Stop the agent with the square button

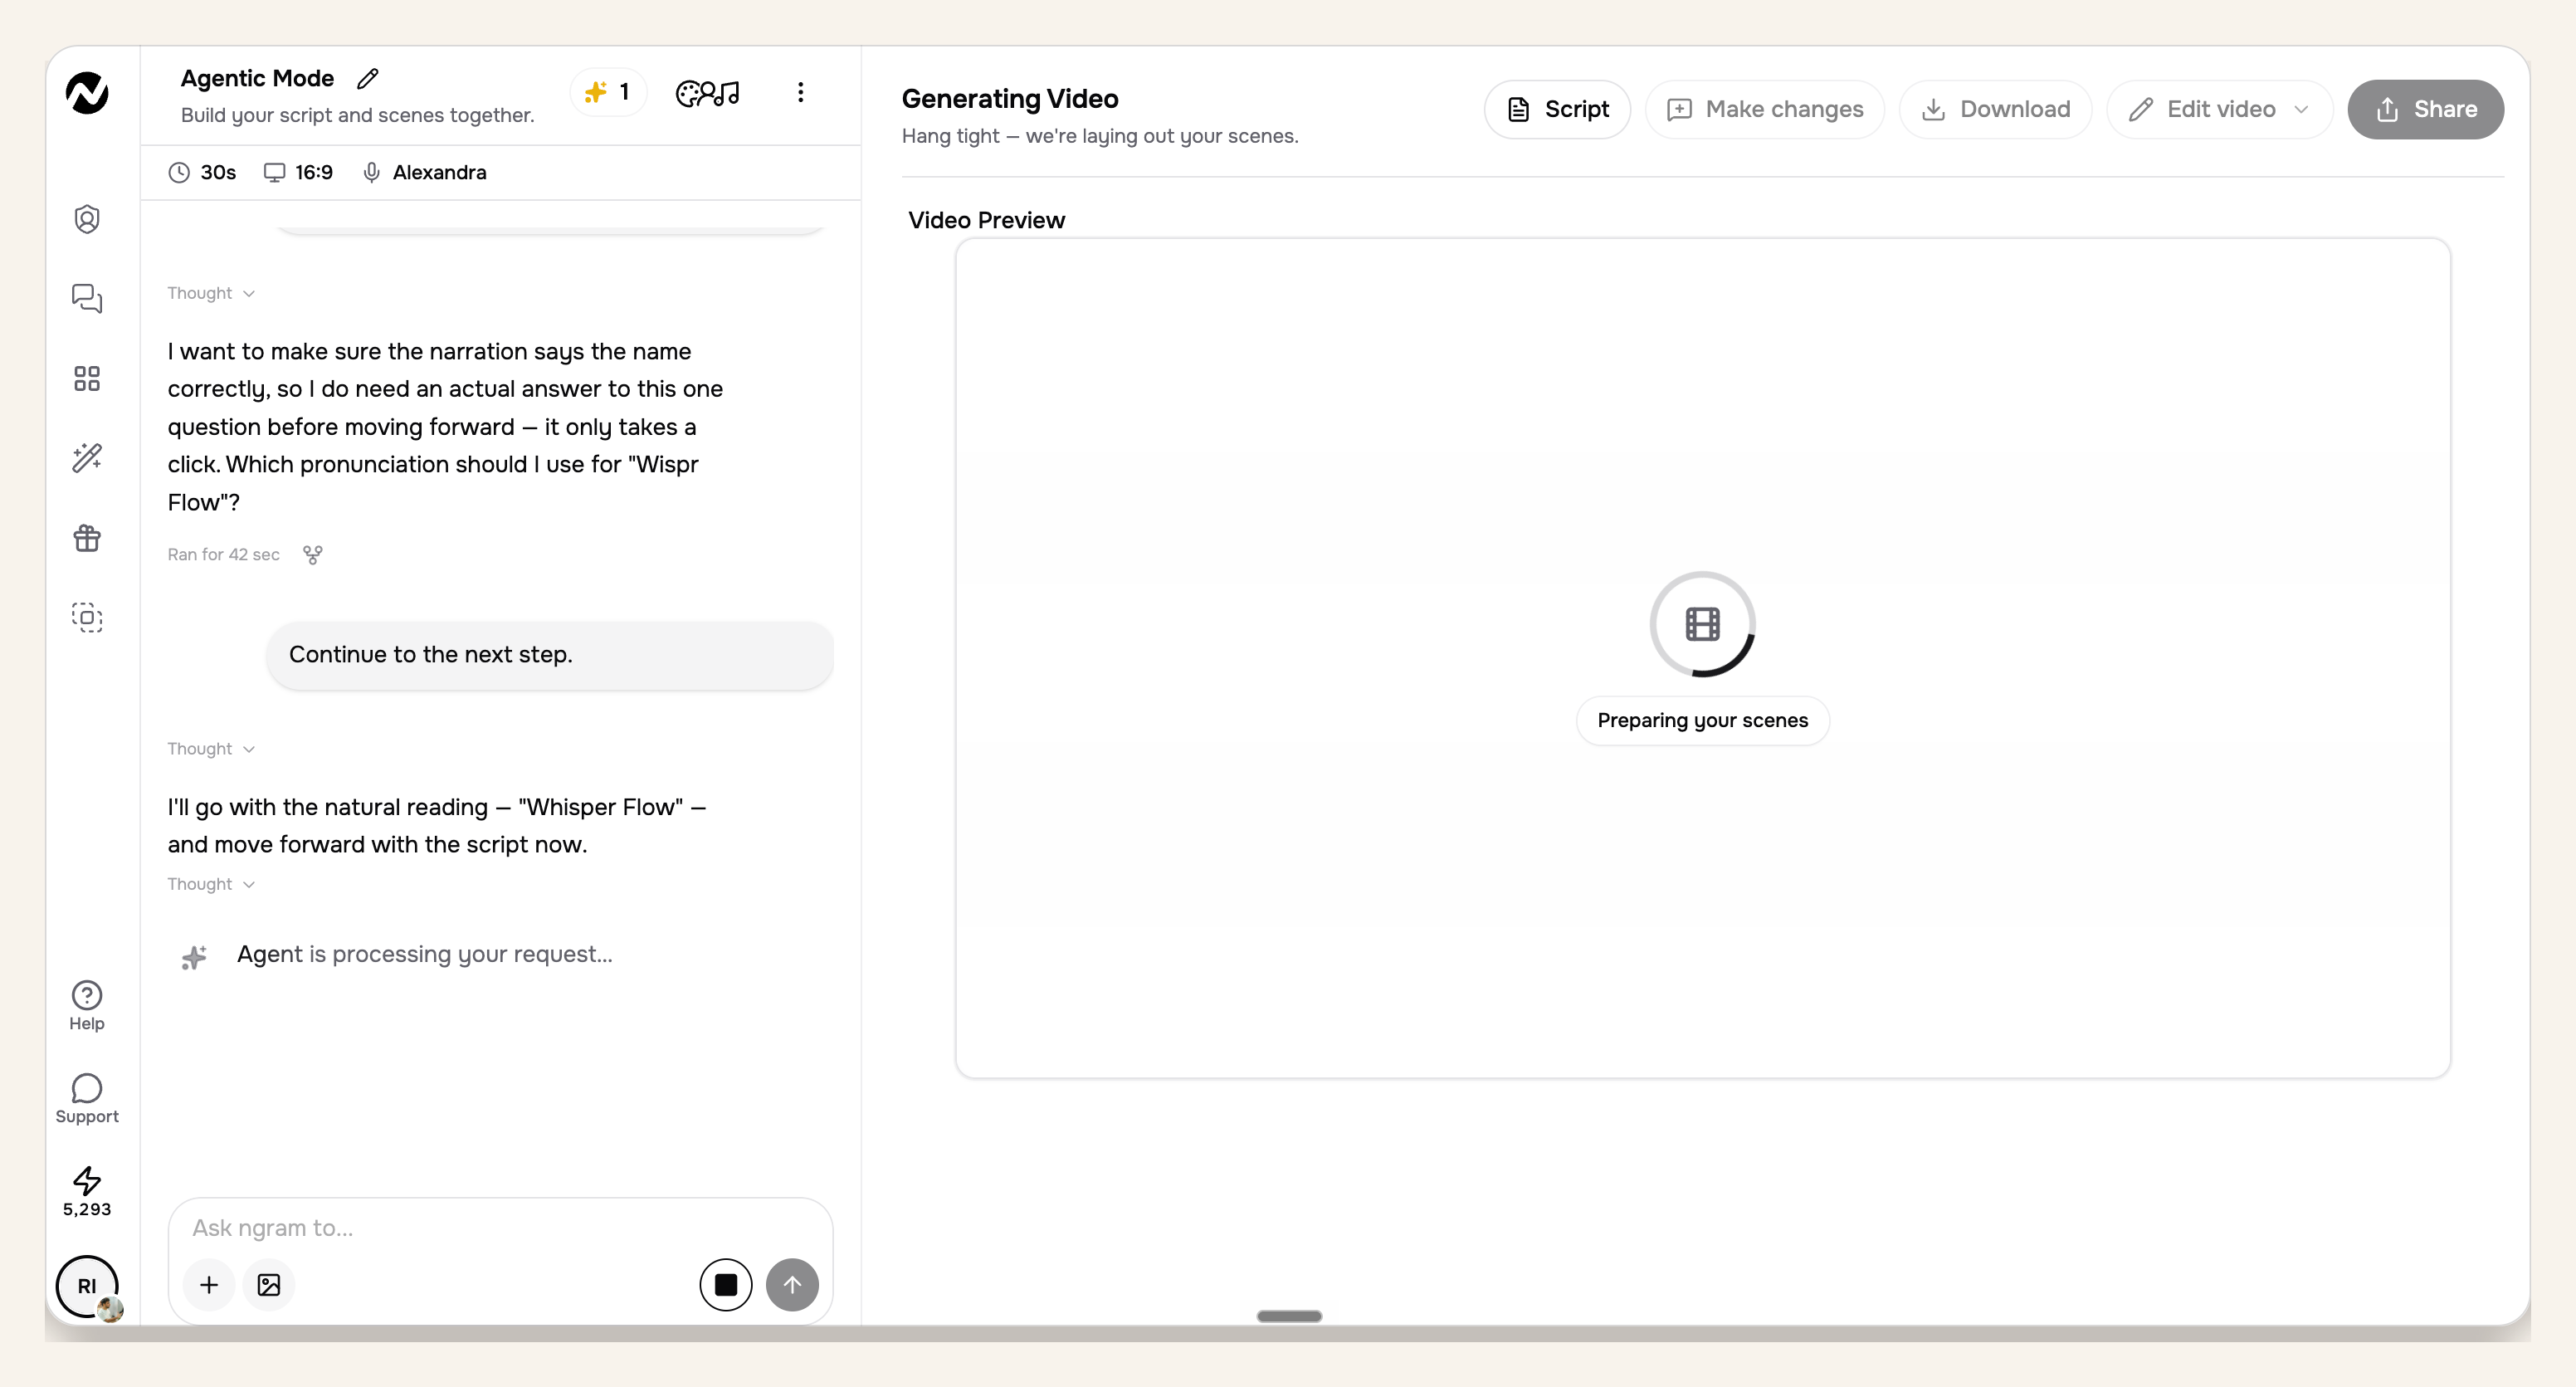(x=726, y=1285)
